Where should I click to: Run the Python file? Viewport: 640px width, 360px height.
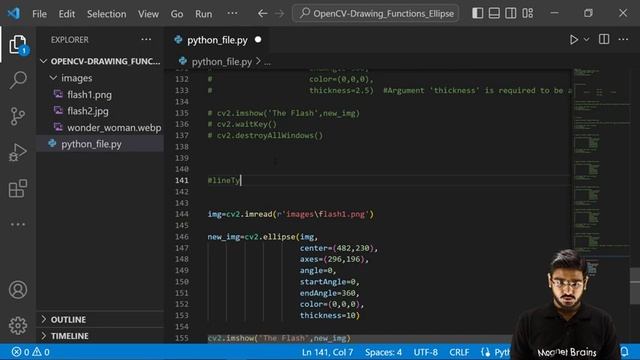573,40
